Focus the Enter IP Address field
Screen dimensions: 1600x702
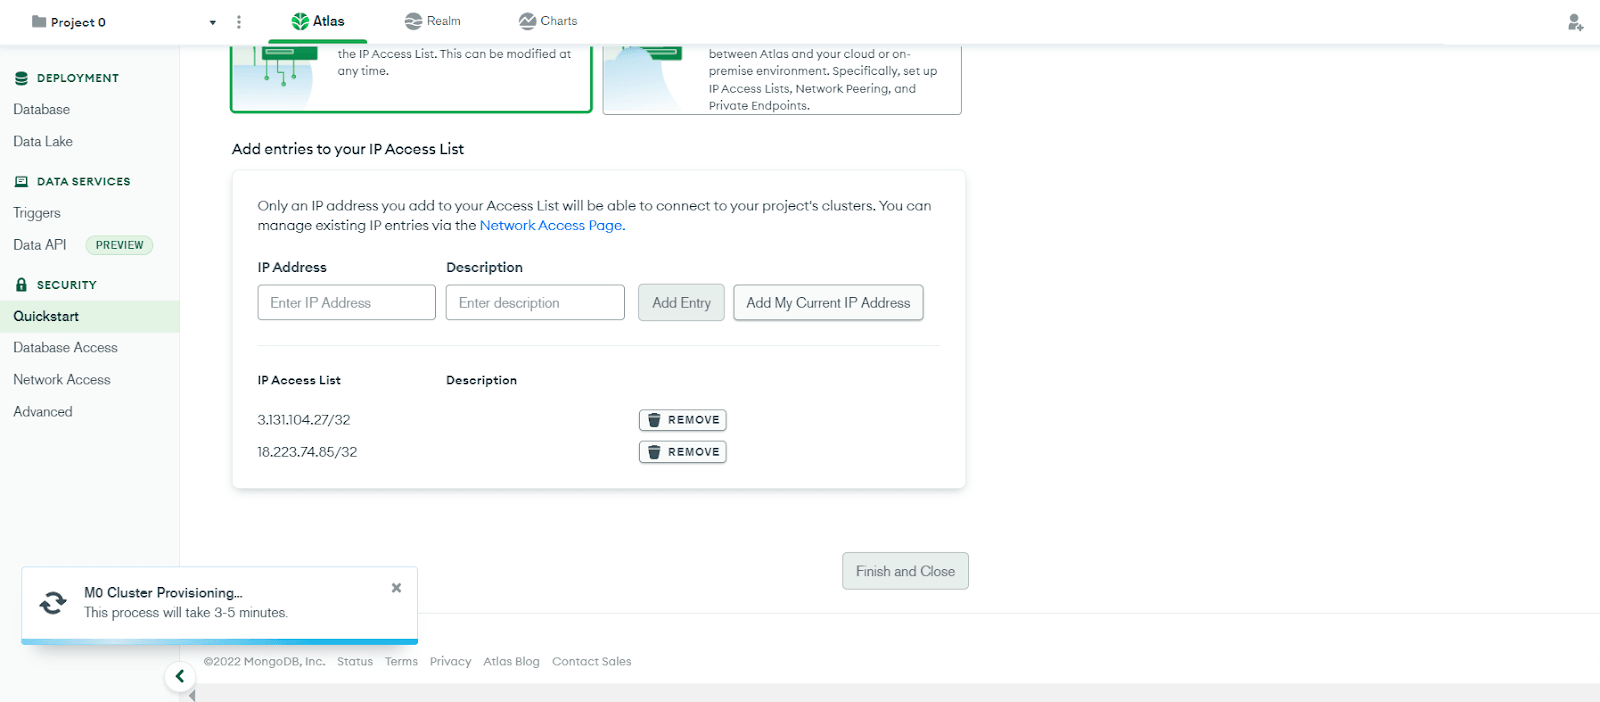tap(346, 303)
